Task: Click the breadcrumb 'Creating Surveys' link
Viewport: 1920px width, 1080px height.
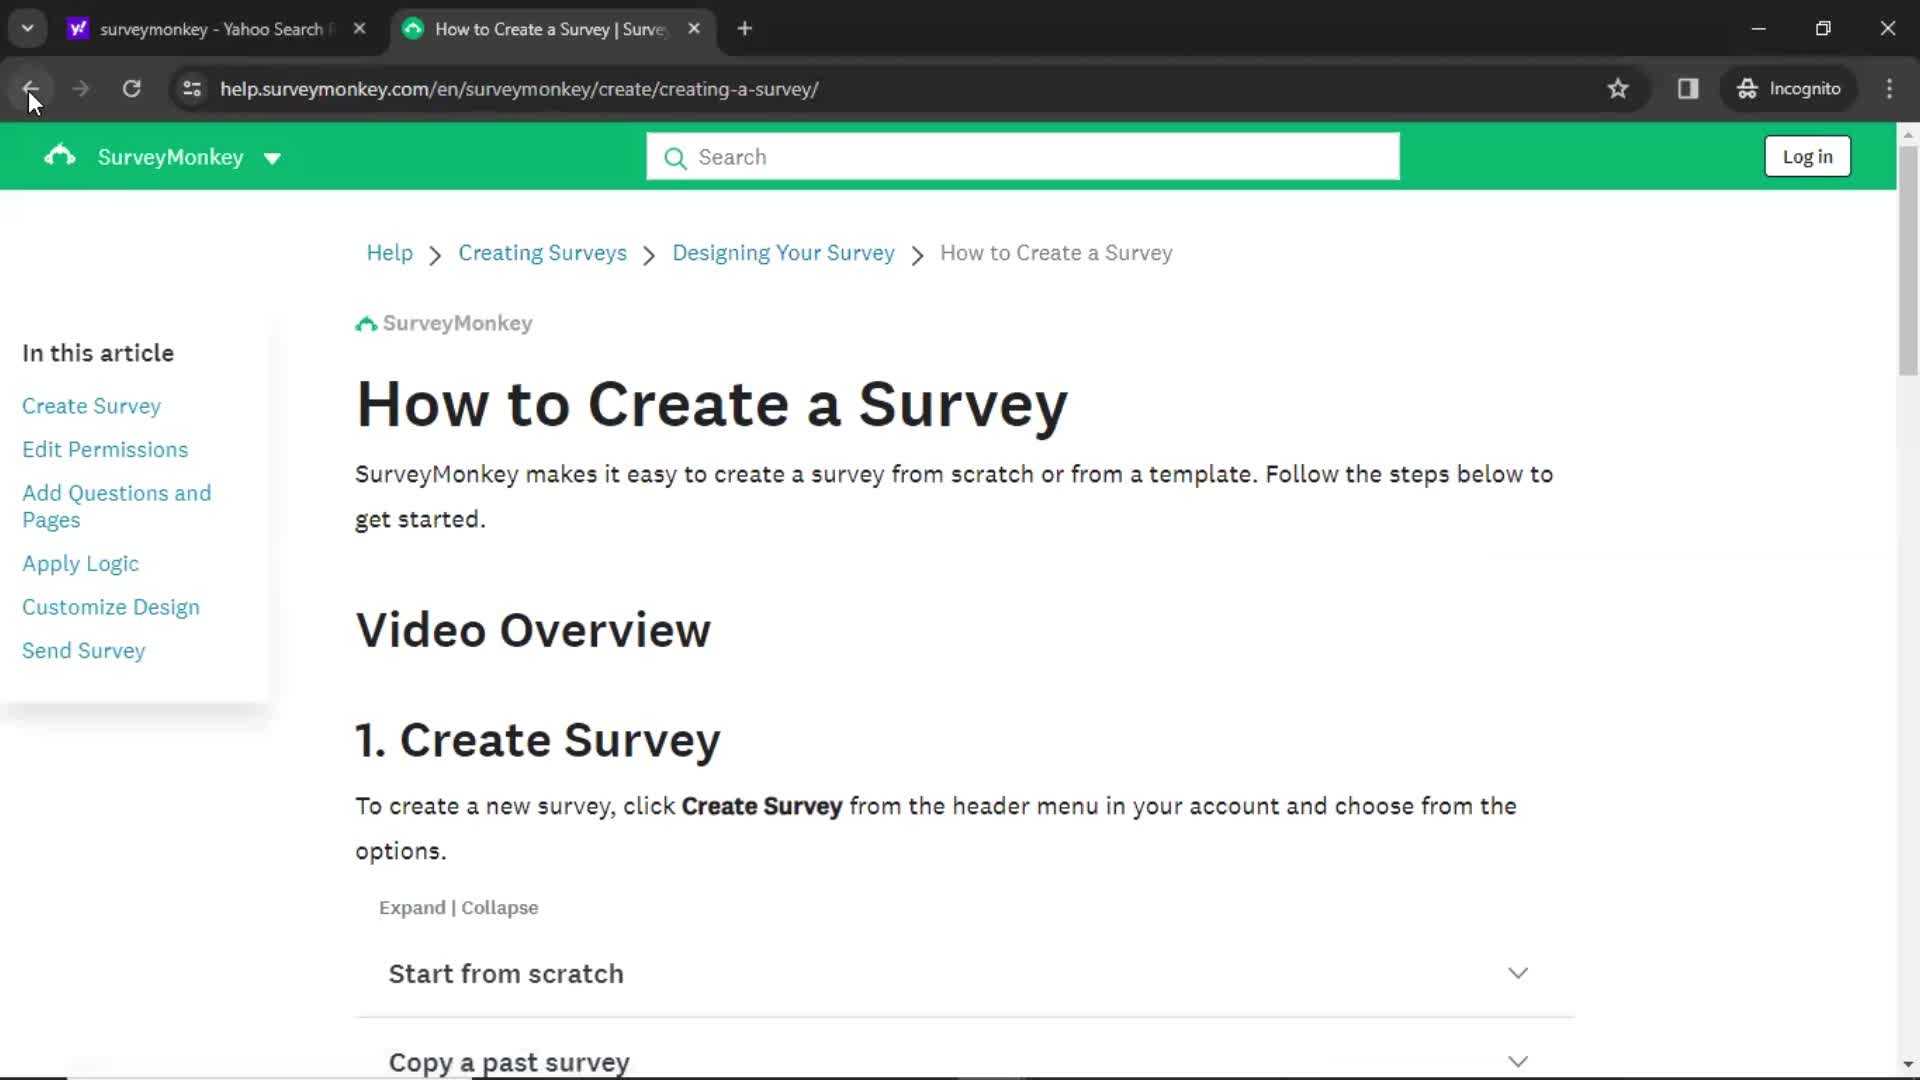Action: [x=542, y=252]
